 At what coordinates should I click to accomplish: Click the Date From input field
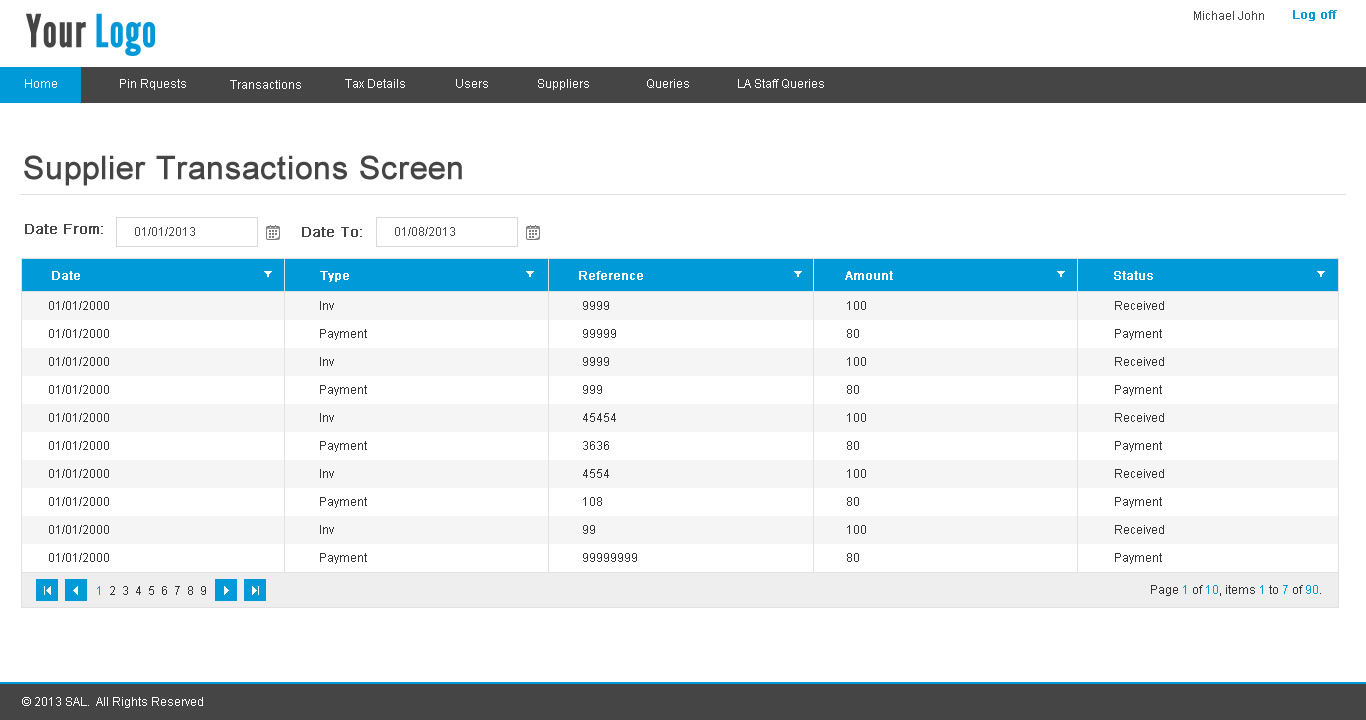tap(187, 232)
